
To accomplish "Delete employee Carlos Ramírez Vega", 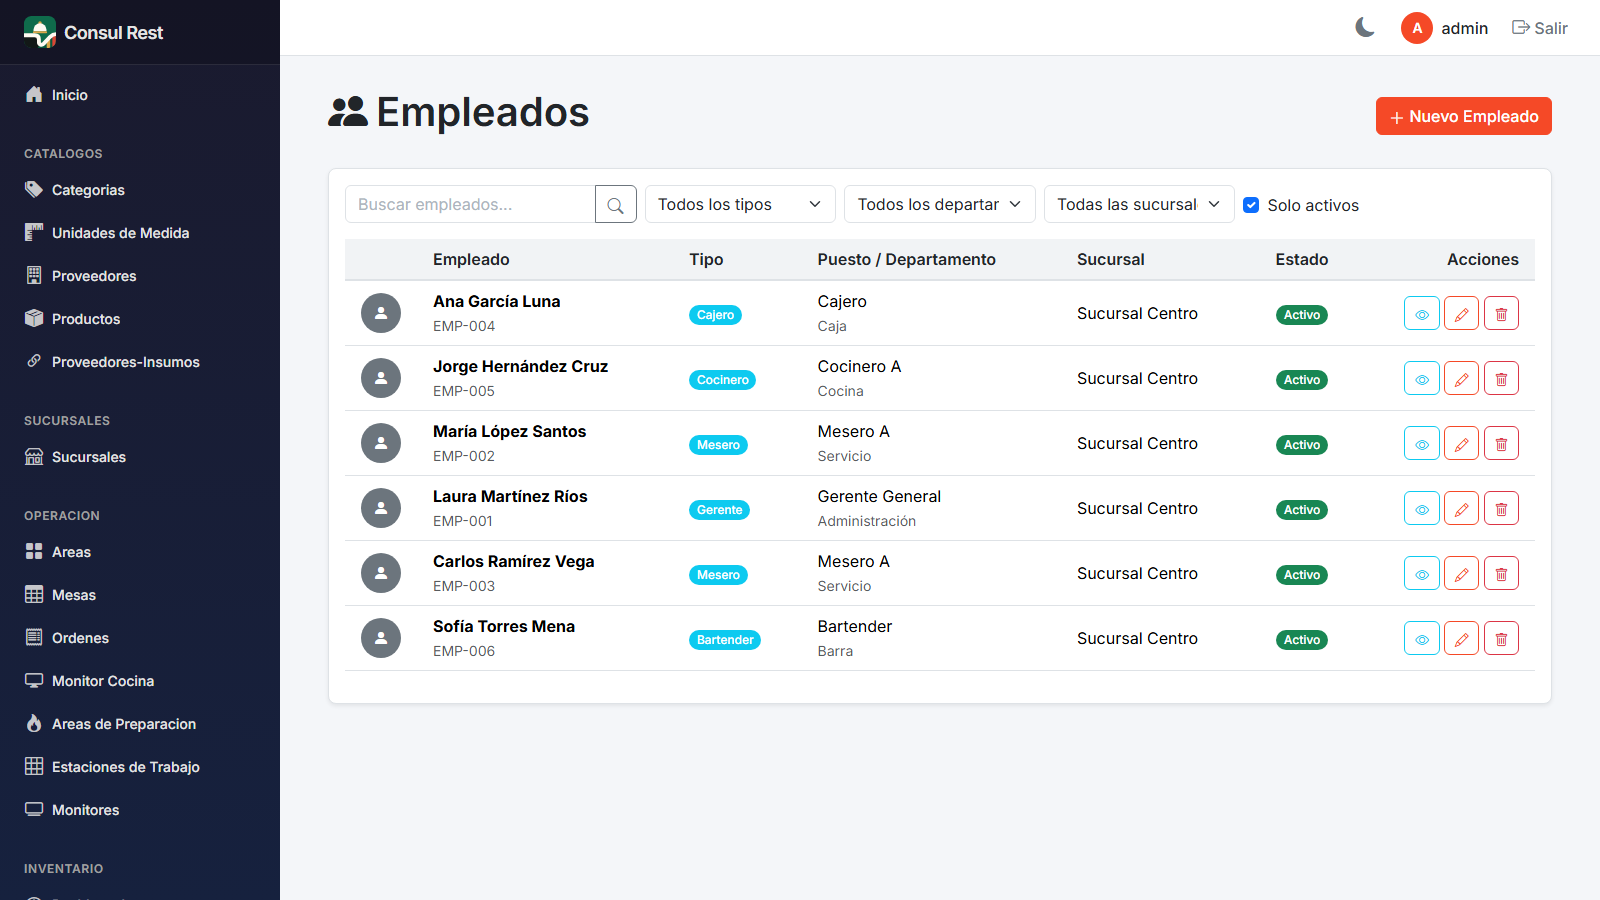I will coord(1501,573).
